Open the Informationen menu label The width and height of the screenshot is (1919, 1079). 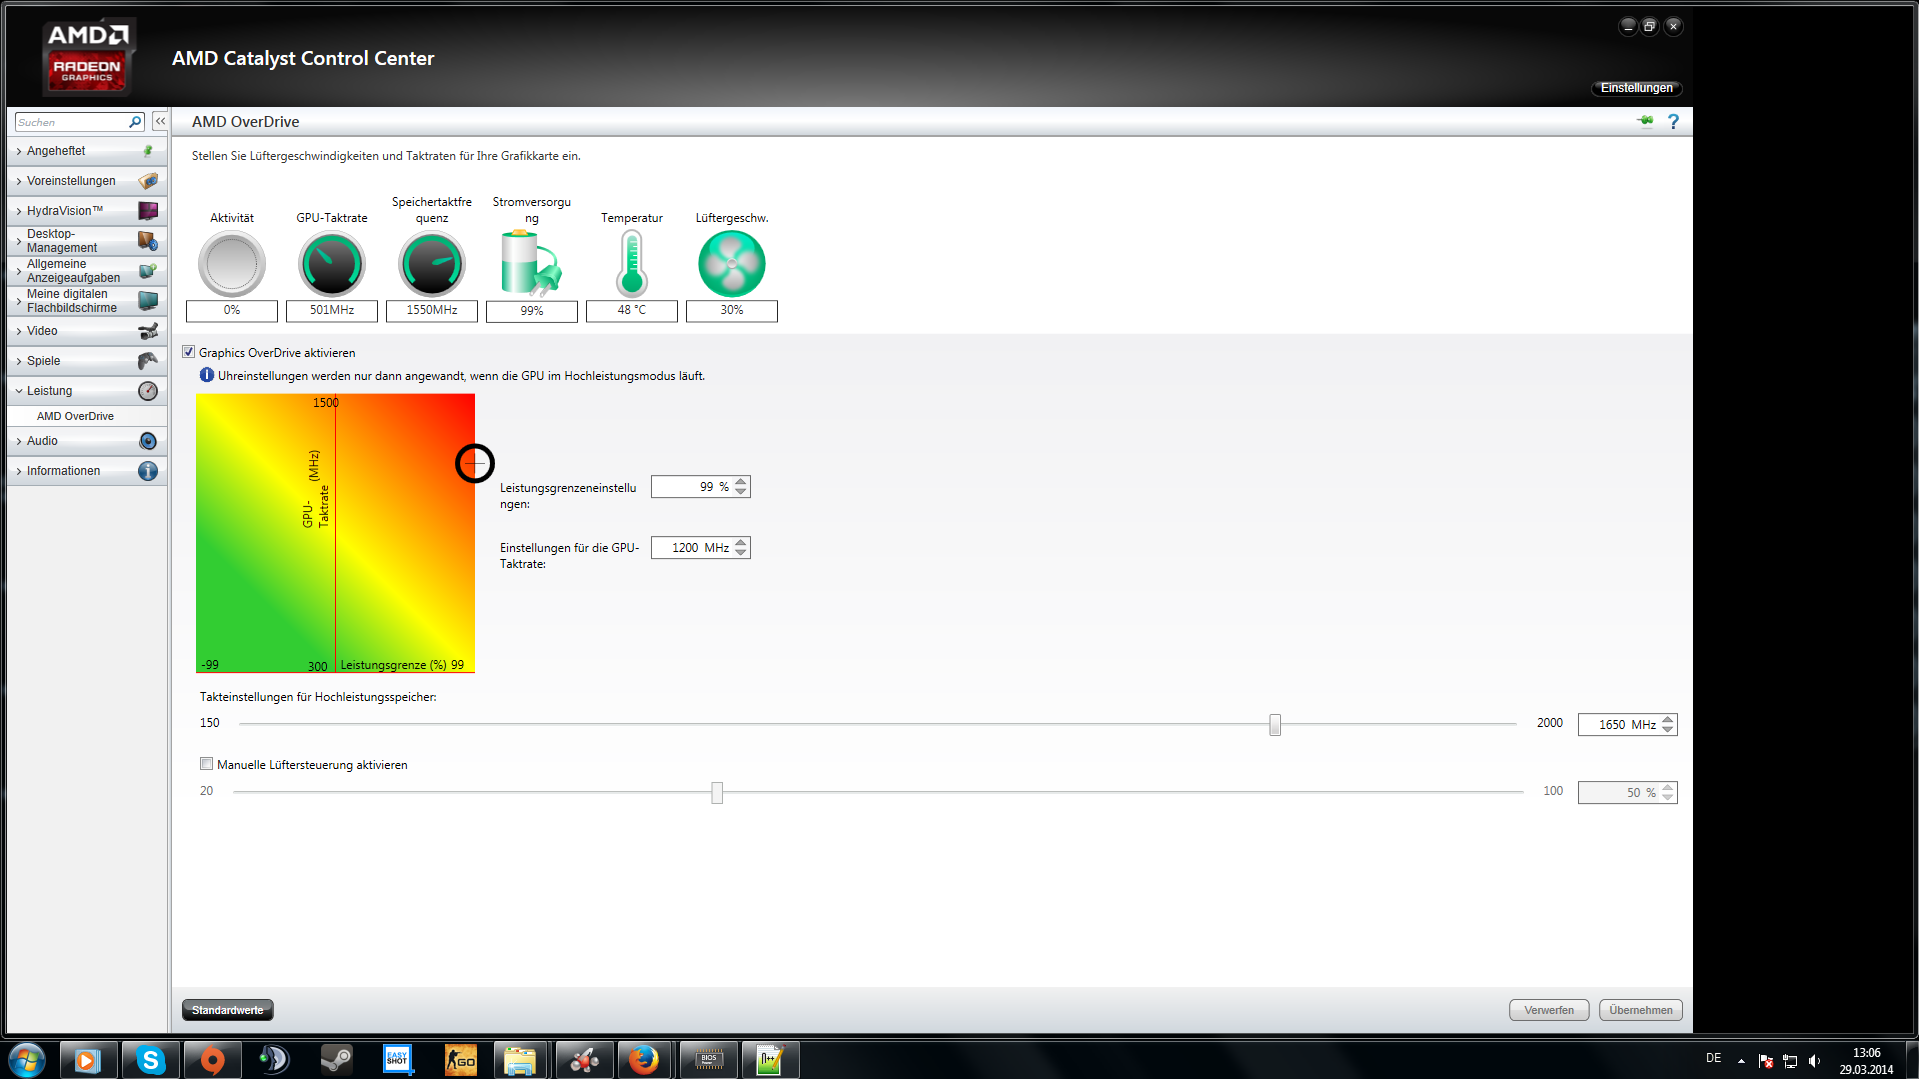tap(63, 471)
